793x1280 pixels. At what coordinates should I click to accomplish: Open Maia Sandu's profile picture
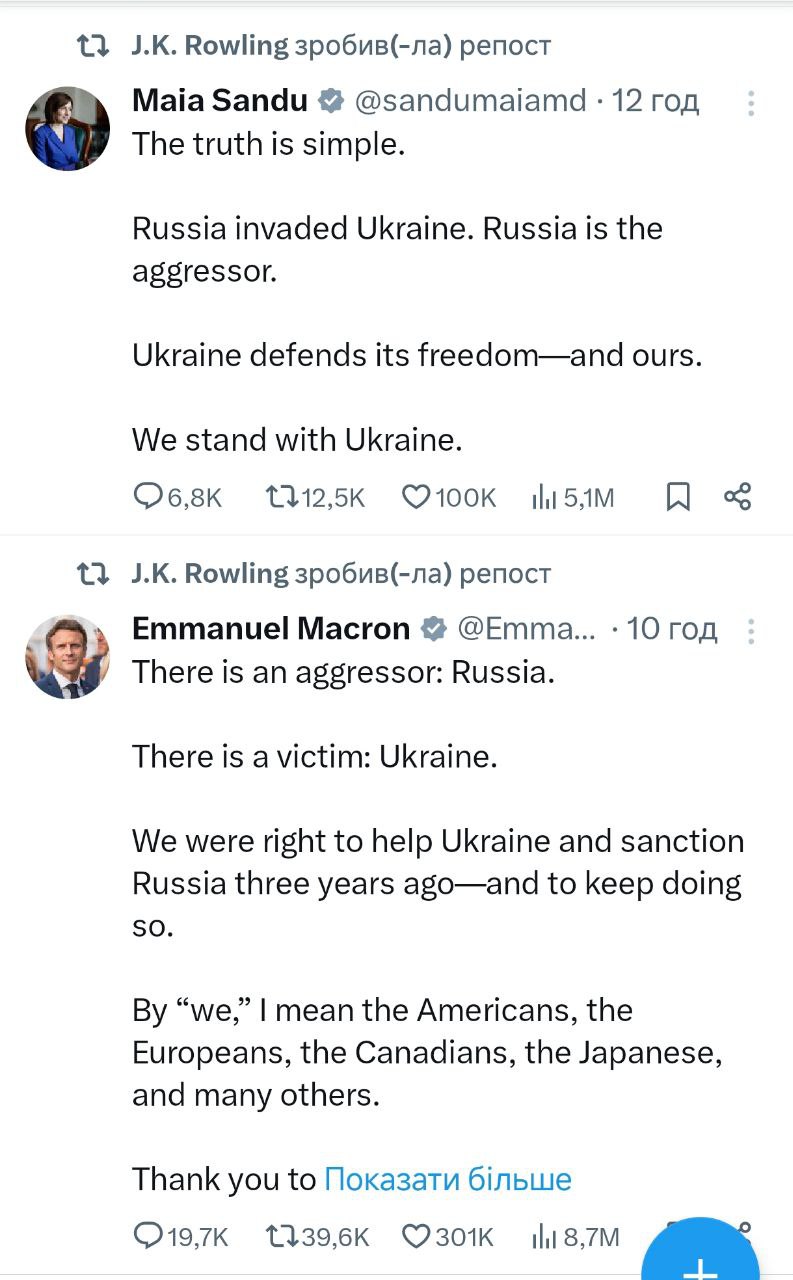click(x=67, y=128)
